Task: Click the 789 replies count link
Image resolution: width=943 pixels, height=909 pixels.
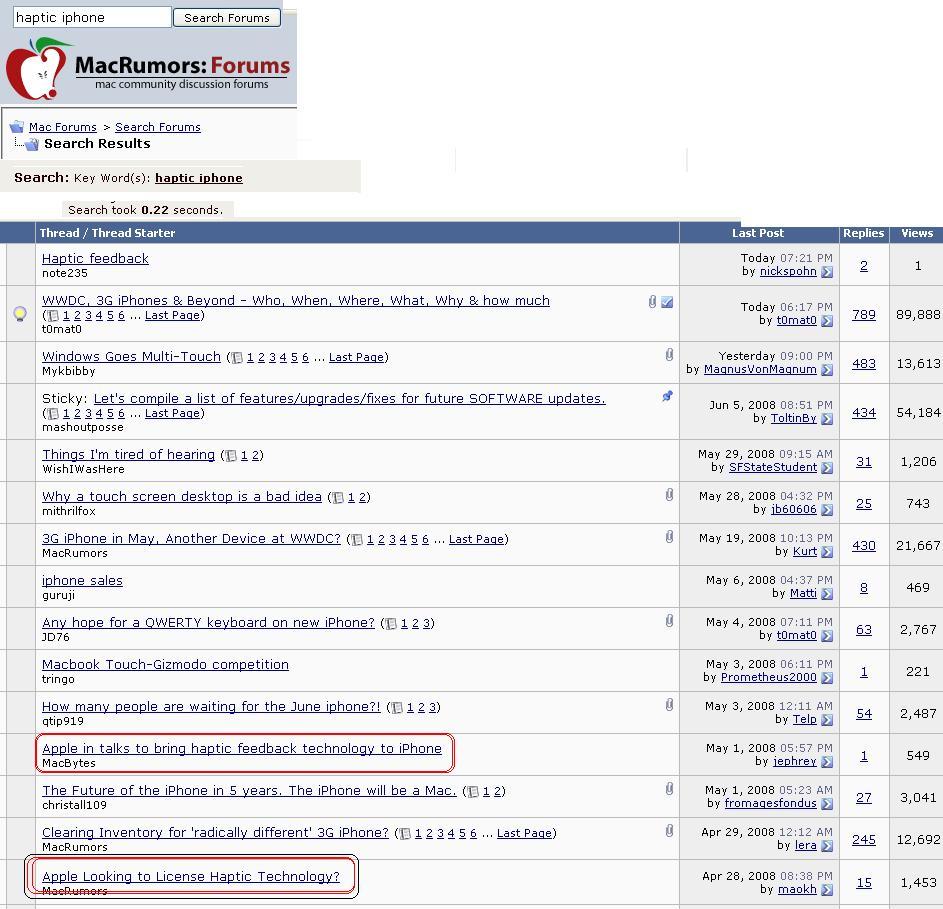Action: pyautogui.click(x=864, y=315)
